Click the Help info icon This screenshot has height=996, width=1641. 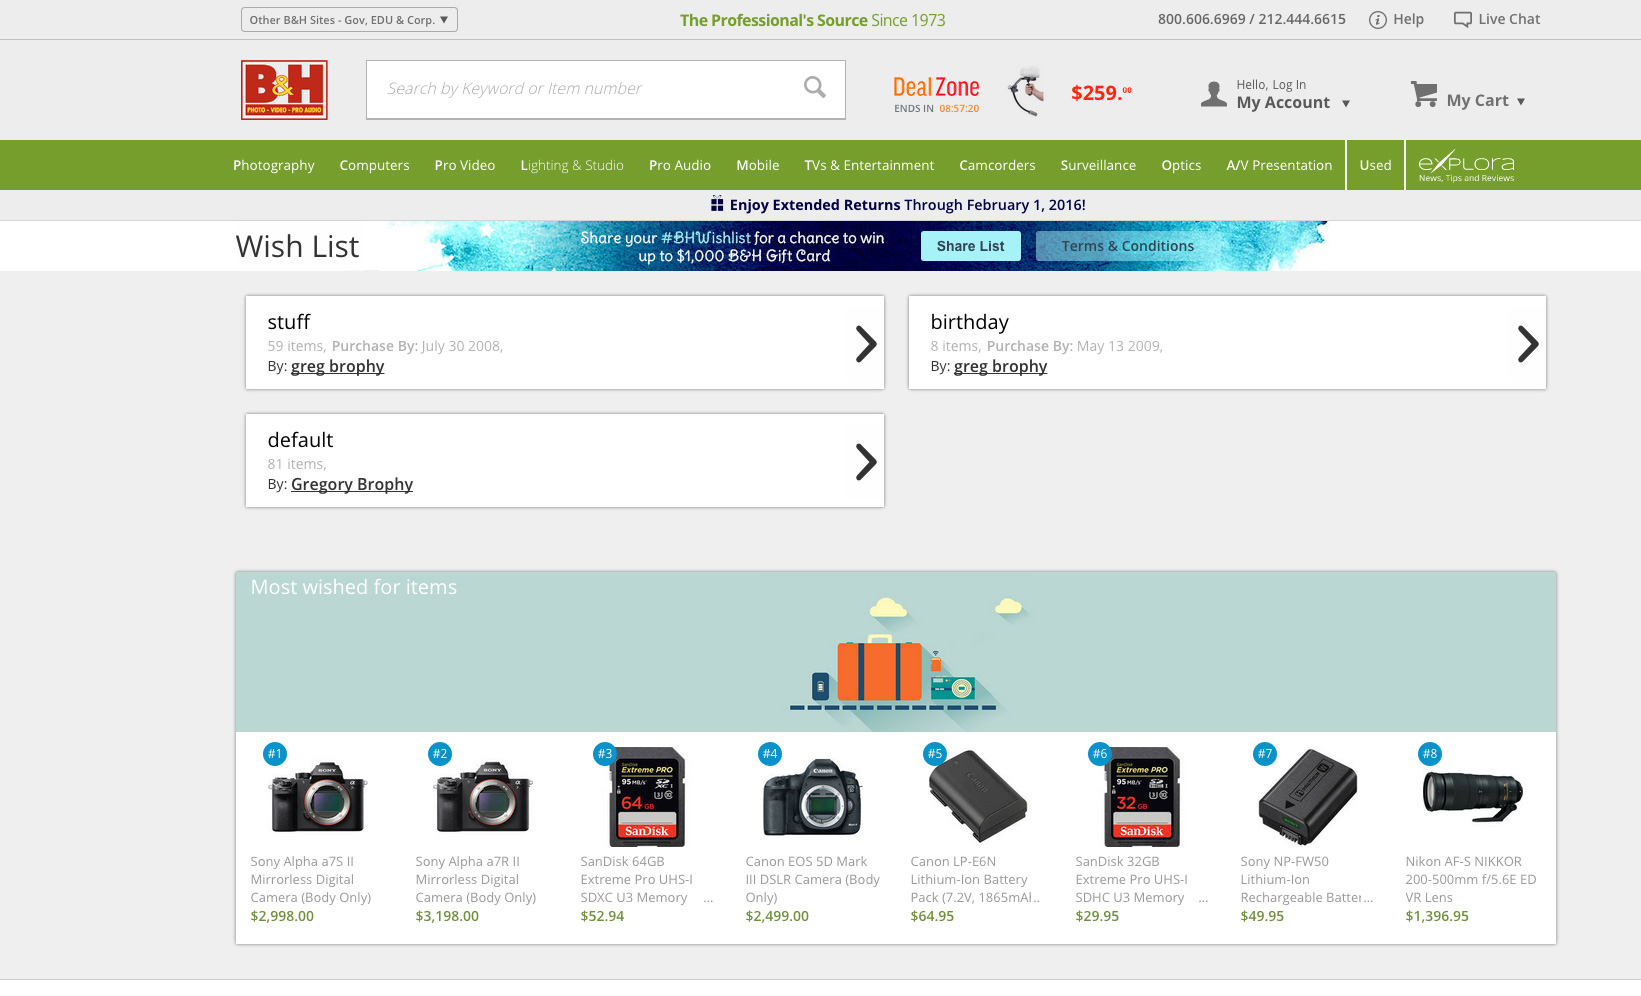(1377, 20)
